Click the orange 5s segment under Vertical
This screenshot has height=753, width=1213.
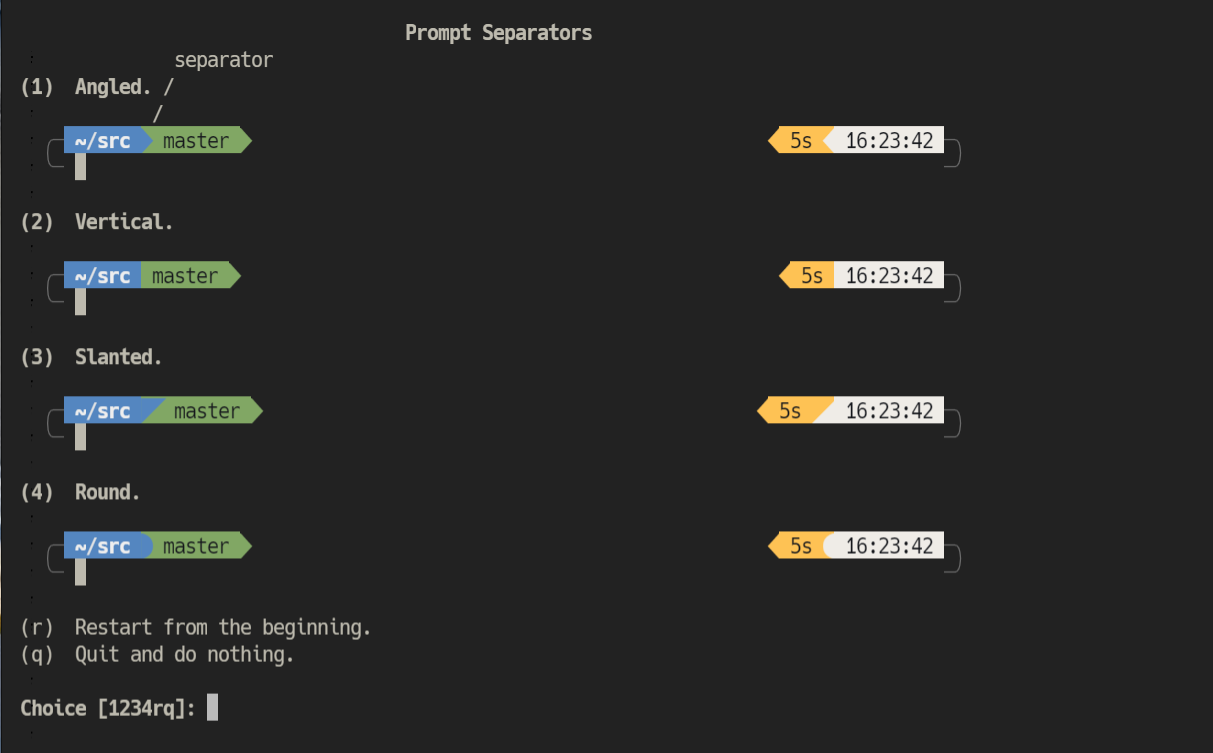[807, 275]
